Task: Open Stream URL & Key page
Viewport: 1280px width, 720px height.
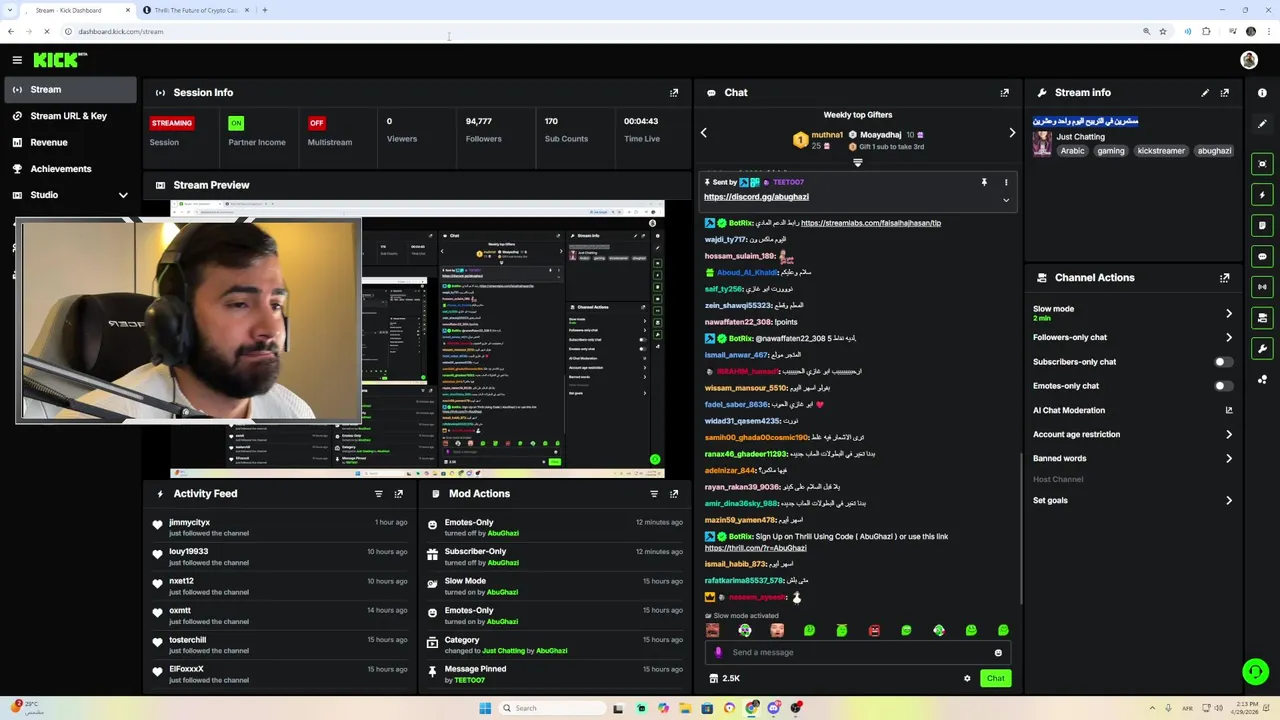Action: tap(70, 116)
